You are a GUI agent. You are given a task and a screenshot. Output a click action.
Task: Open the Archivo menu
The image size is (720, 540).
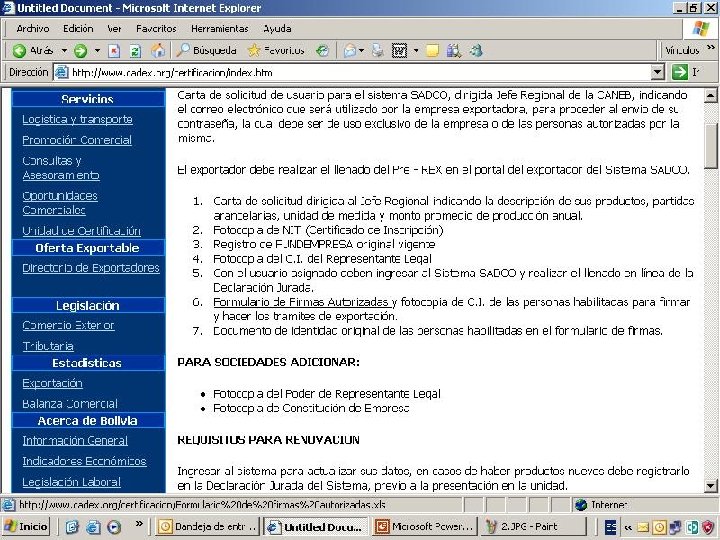tap(33, 28)
